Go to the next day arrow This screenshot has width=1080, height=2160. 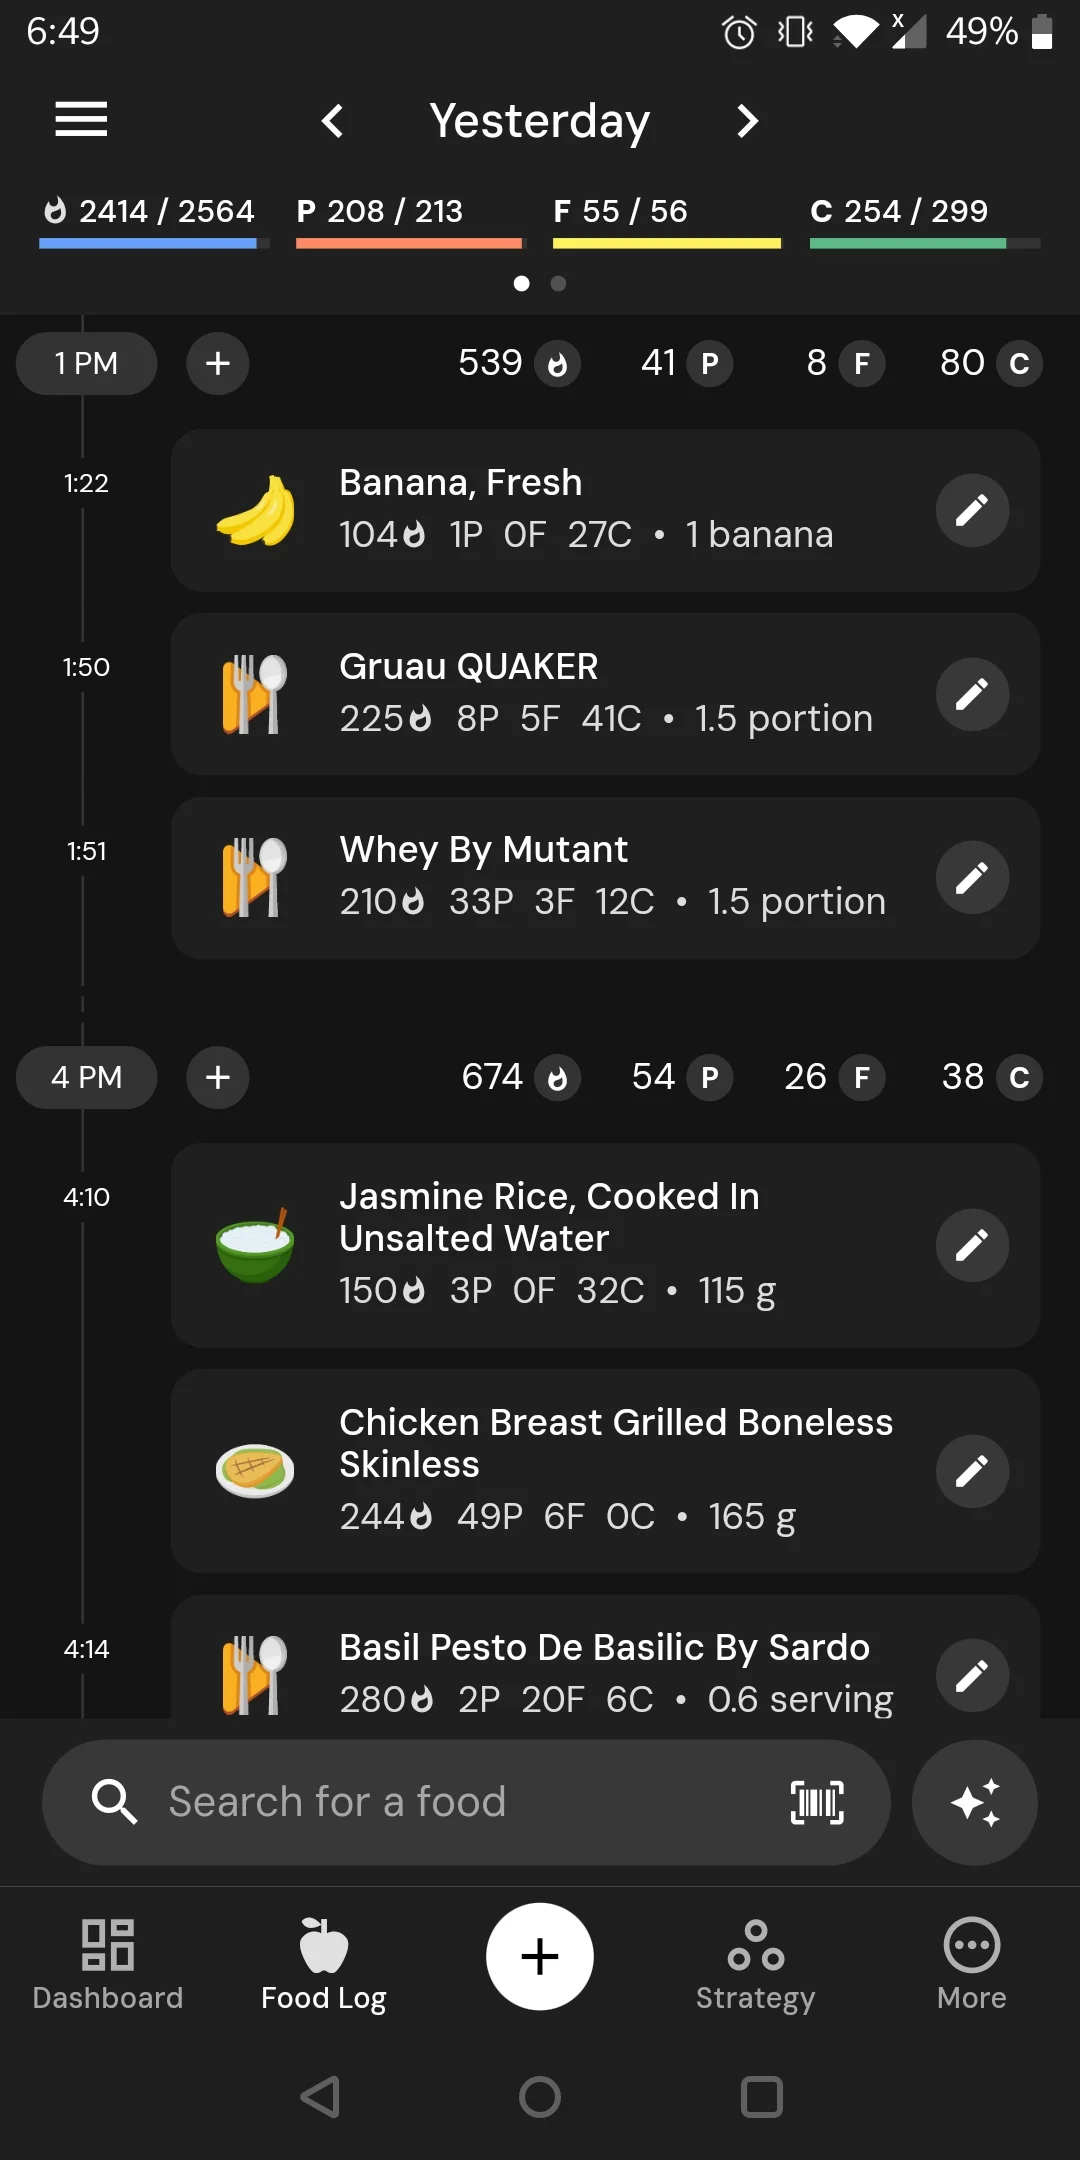[746, 121]
